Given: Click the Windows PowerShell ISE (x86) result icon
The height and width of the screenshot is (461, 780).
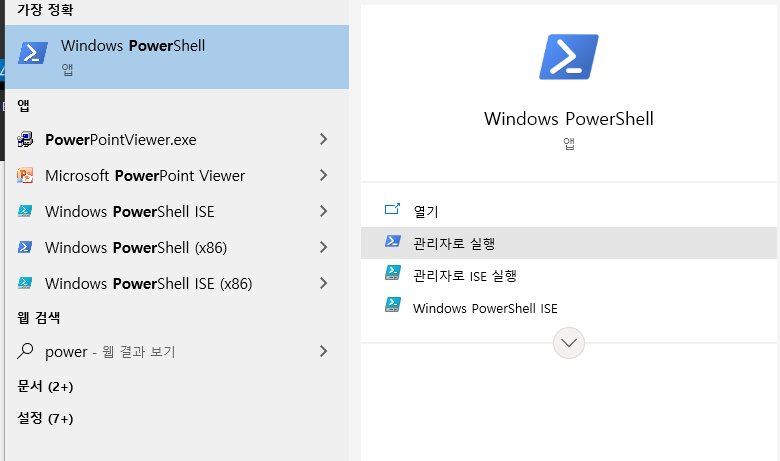Looking at the screenshot, I should pyautogui.click(x=25, y=283).
